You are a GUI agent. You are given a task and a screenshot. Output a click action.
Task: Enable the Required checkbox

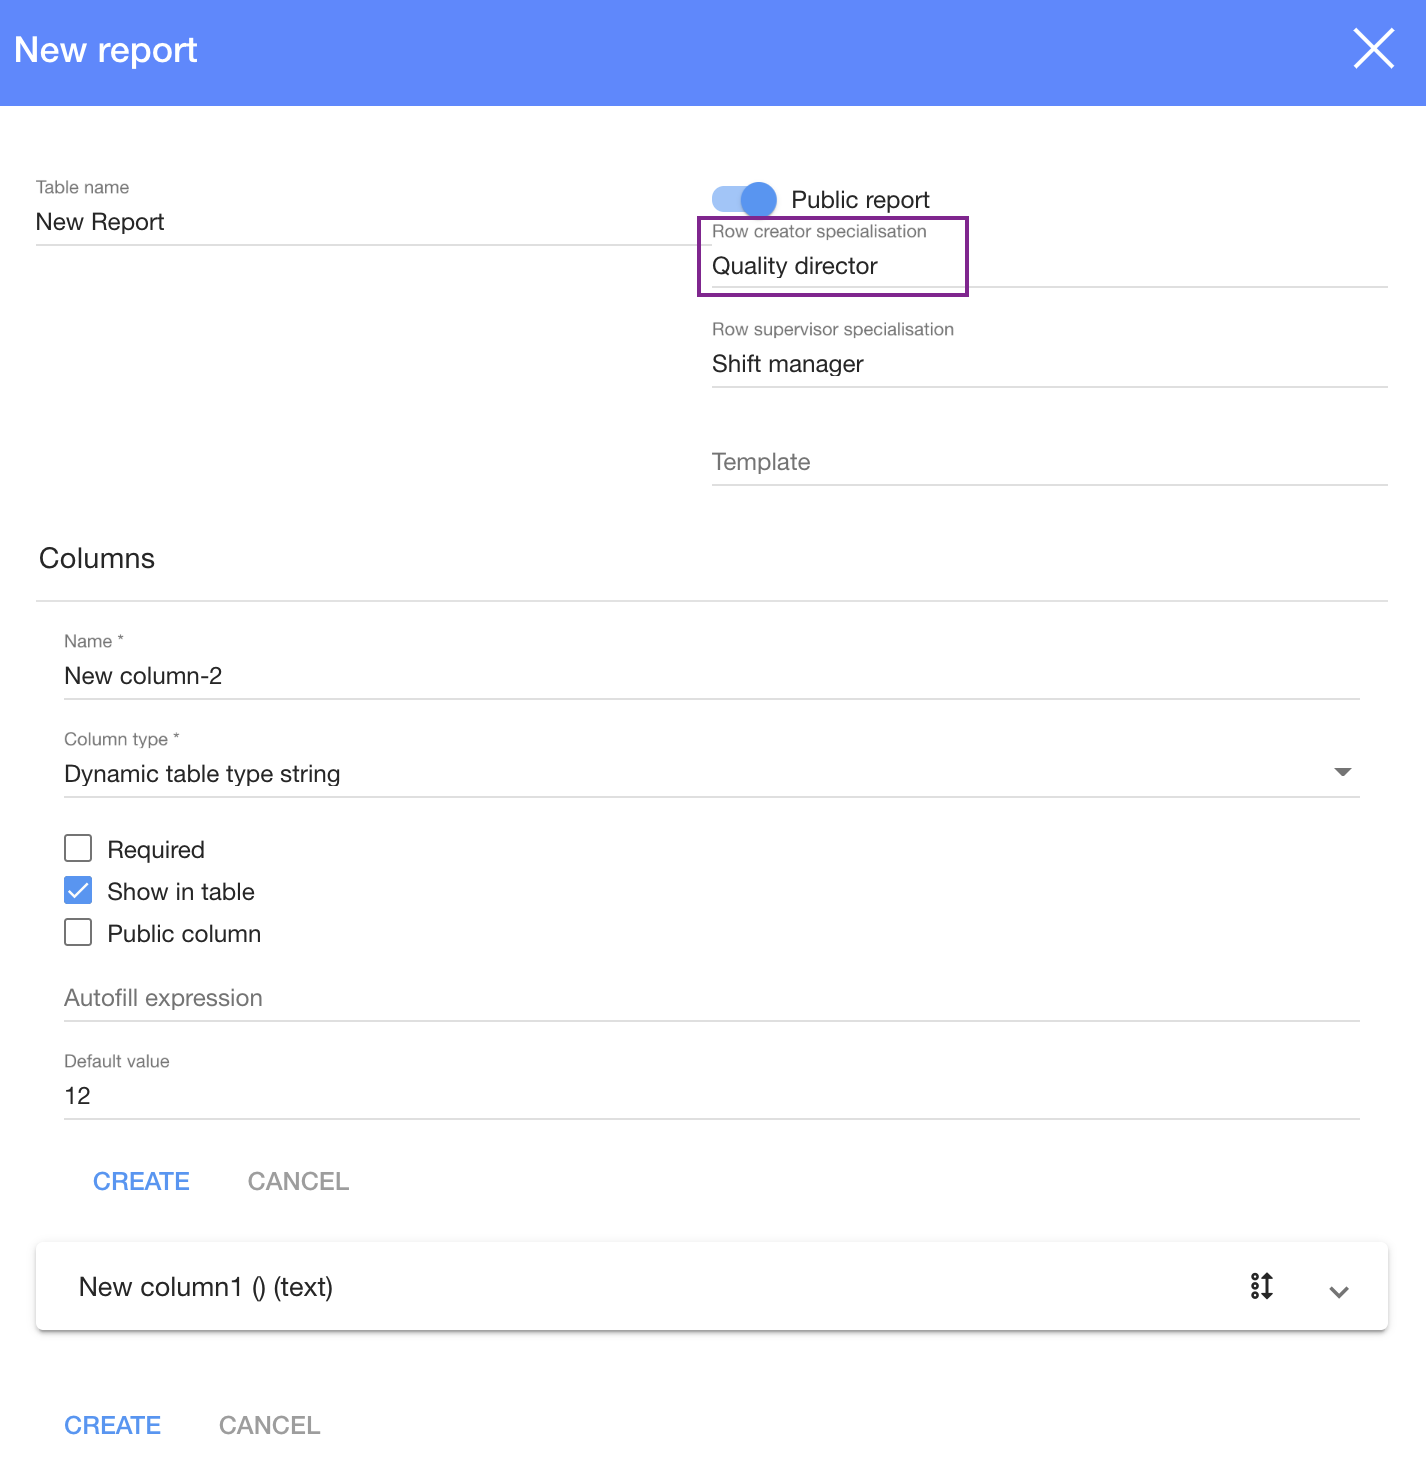click(78, 849)
